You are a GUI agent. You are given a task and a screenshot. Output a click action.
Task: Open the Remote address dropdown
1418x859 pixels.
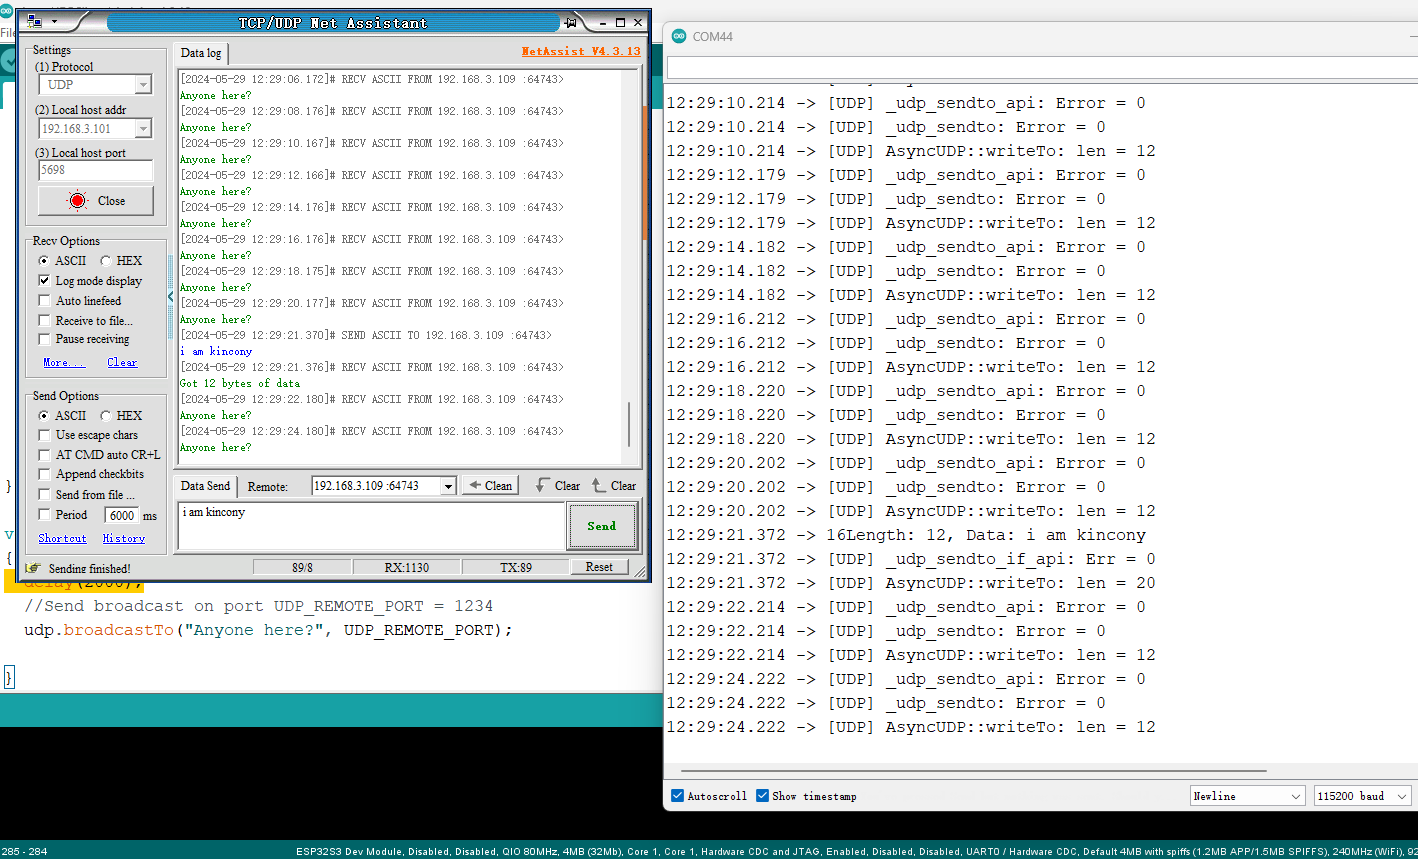448,486
